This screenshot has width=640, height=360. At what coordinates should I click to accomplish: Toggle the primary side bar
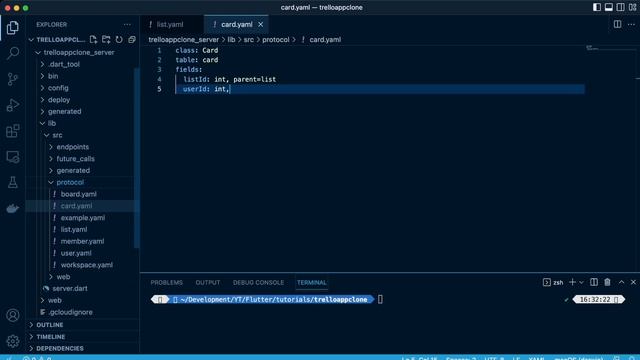pos(597,7)
